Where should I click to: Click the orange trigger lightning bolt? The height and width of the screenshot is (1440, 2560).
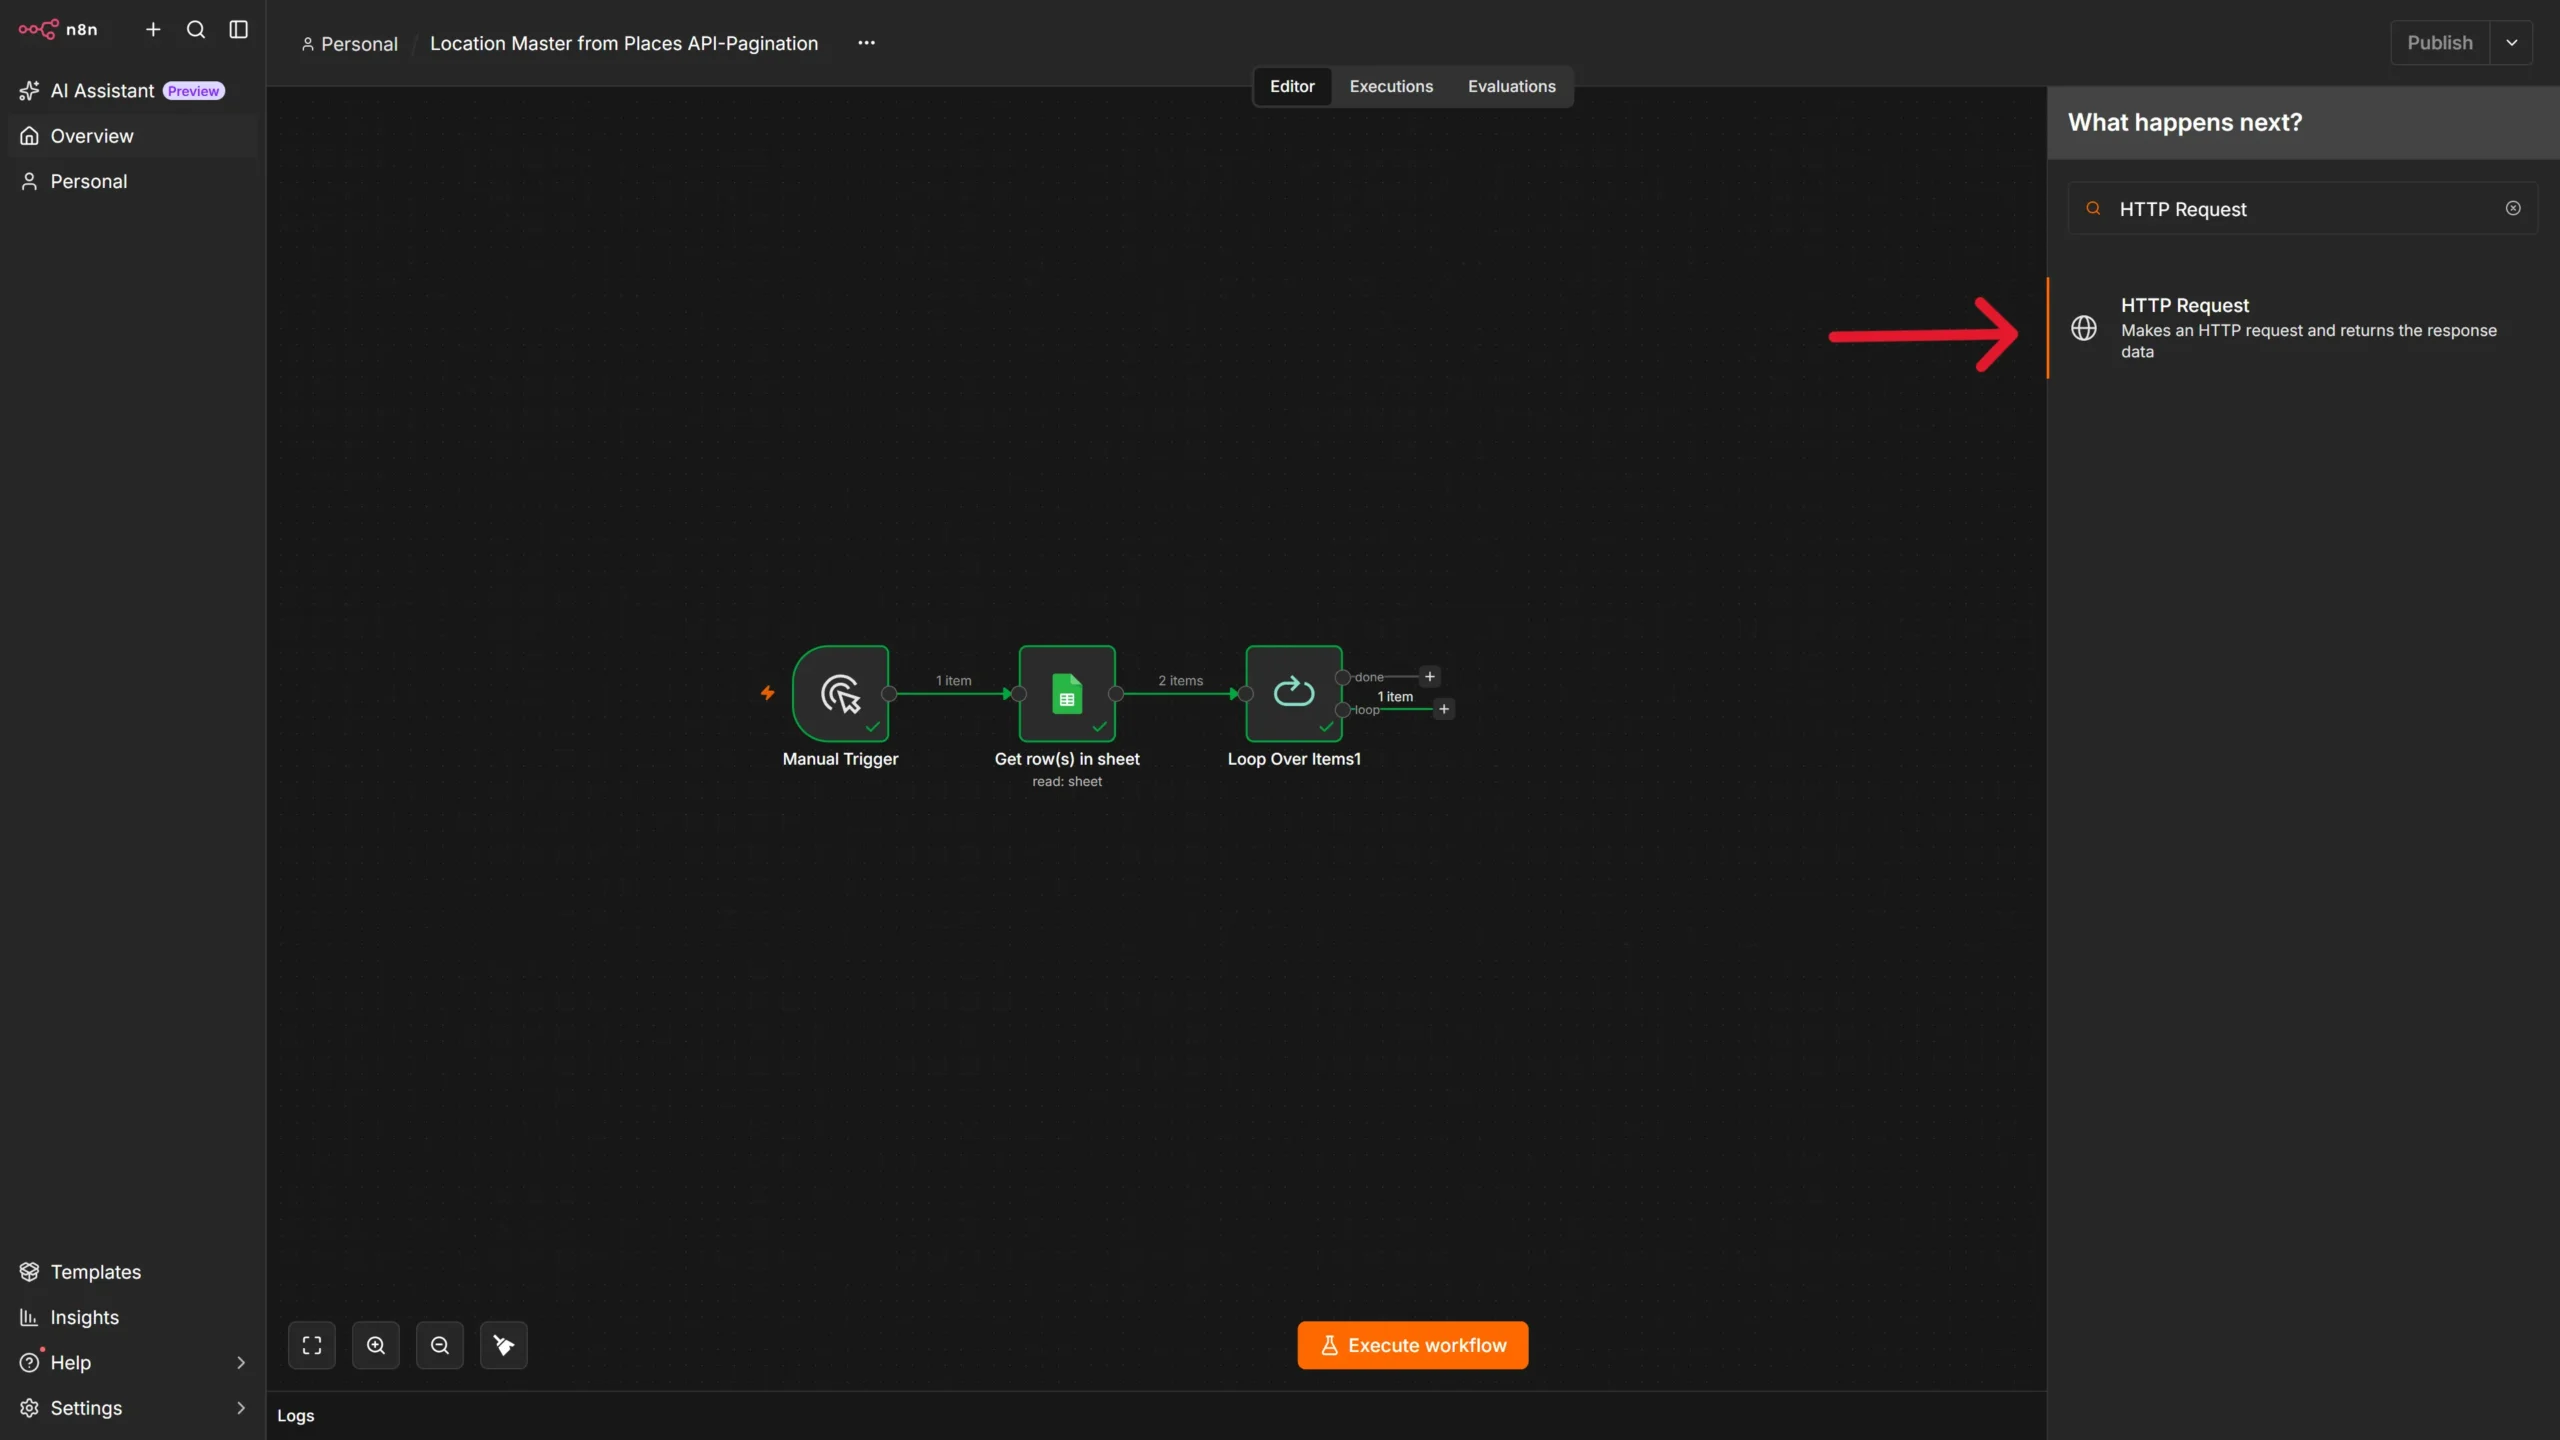pyautogui.click(x=767, y=693)
